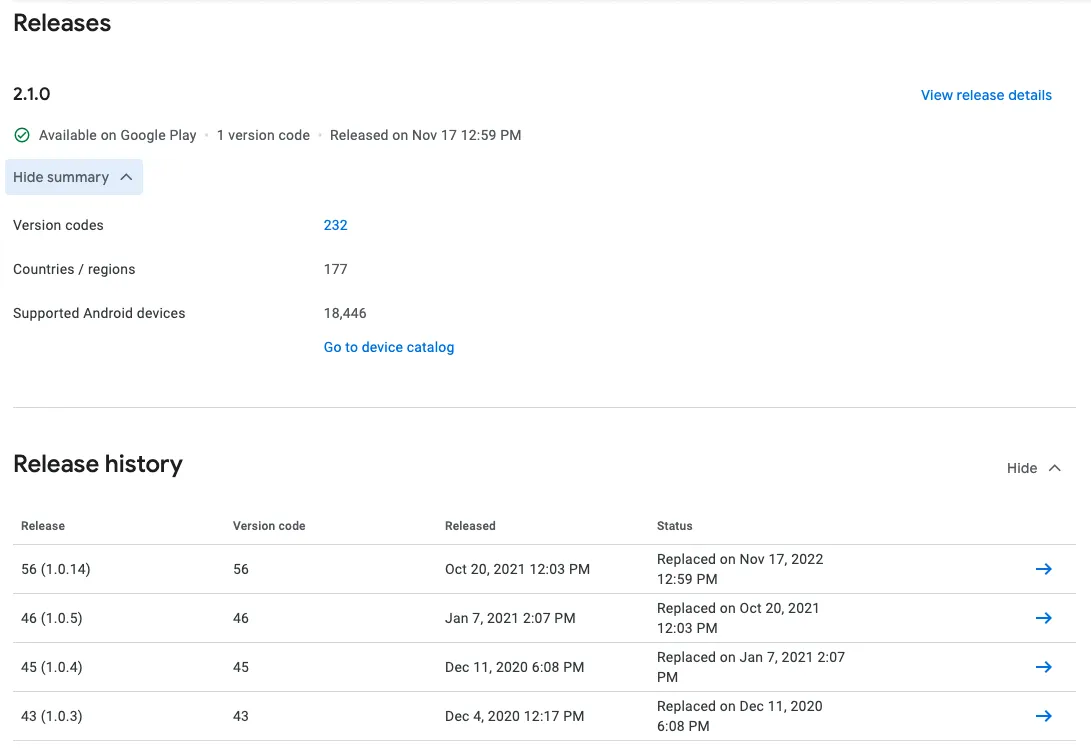Select the 56 (1.0.14) release row name
The height and width of the screenshot is (752, 1091).
56,569
